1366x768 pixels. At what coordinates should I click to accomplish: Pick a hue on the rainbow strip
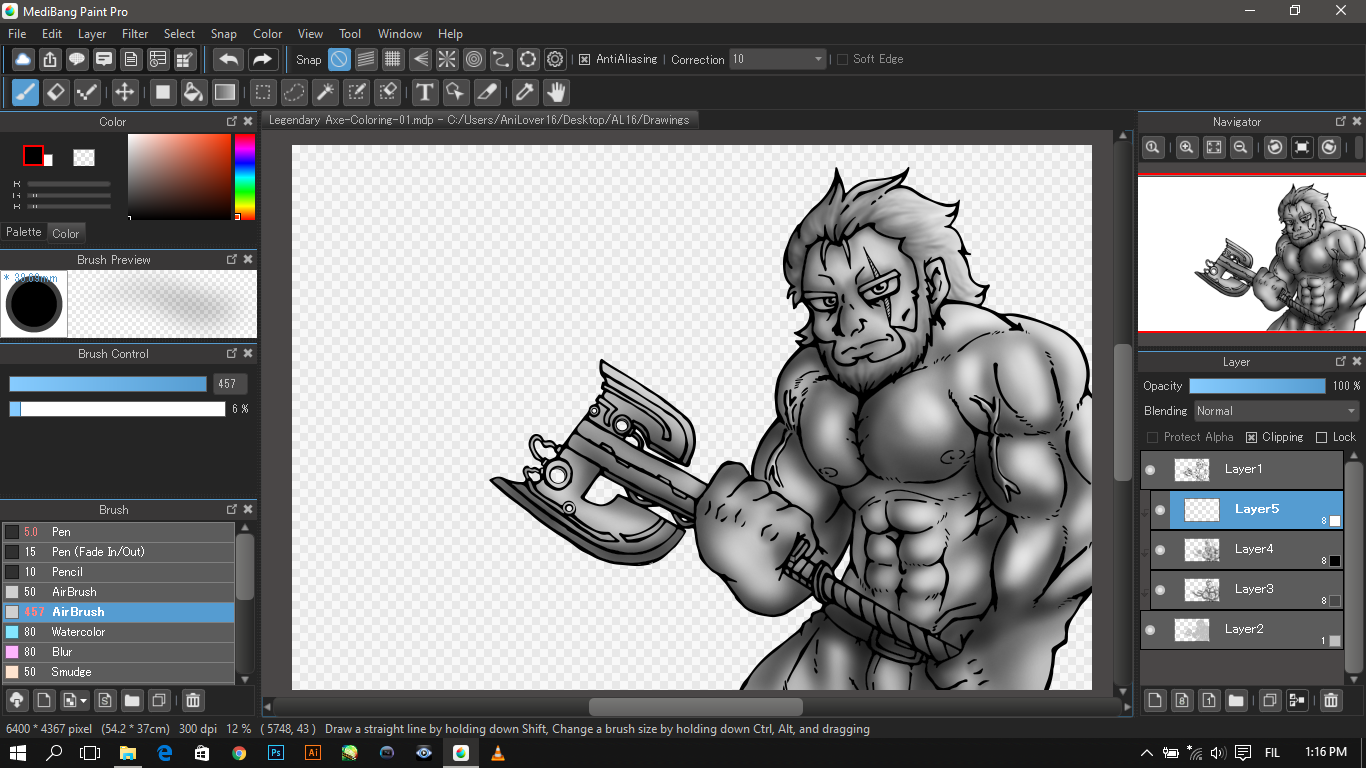pyautogui.click(x=245, y=177)
